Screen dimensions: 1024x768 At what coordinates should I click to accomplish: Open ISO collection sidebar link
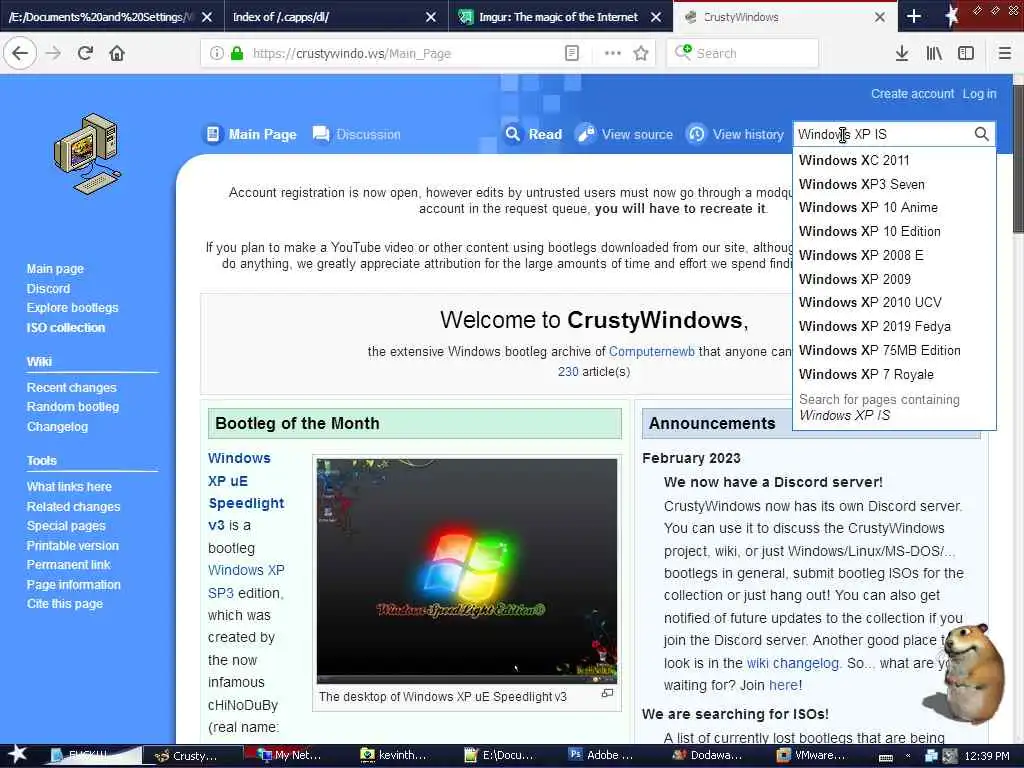click(65, 328)
